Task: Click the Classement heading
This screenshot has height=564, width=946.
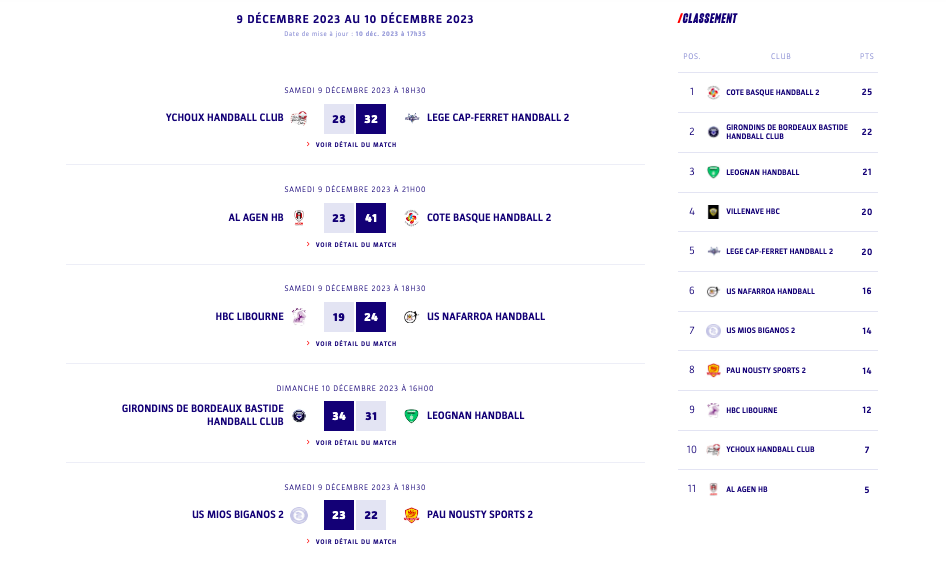Action: [708, 18]
